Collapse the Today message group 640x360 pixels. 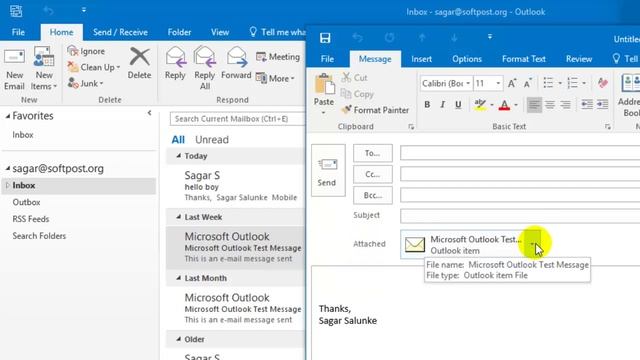[178, 156]
